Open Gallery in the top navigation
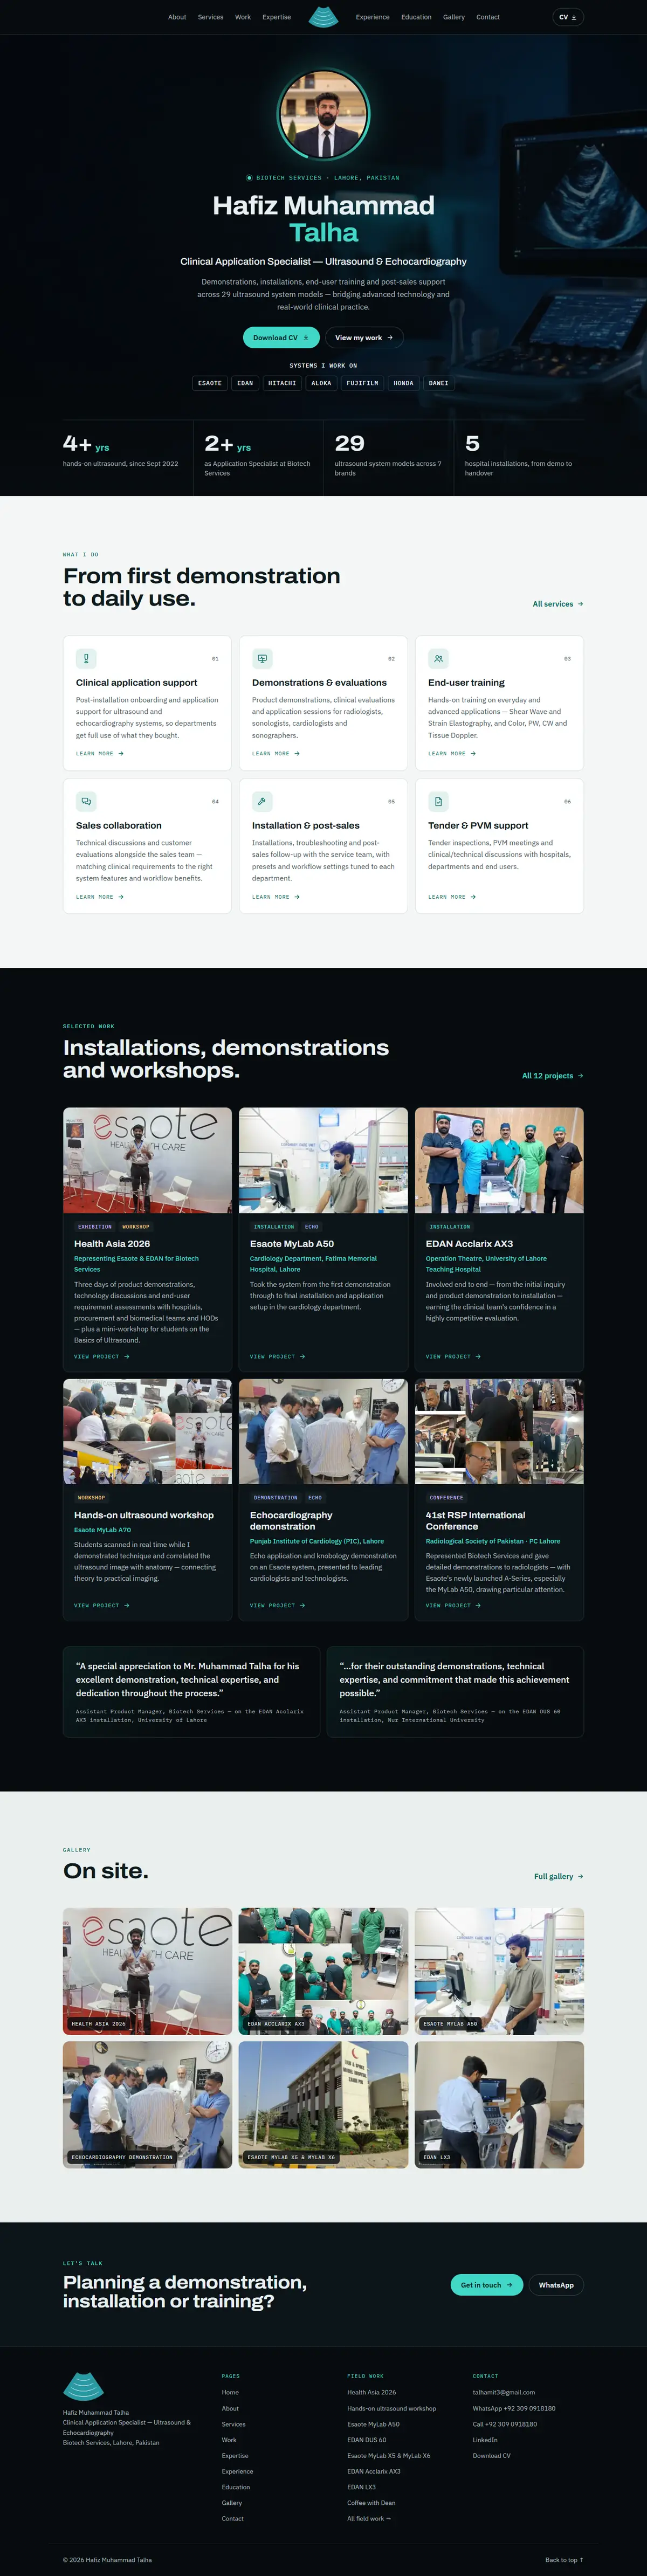This screenshot has width=647, height=2576. [x=454, y=17]
